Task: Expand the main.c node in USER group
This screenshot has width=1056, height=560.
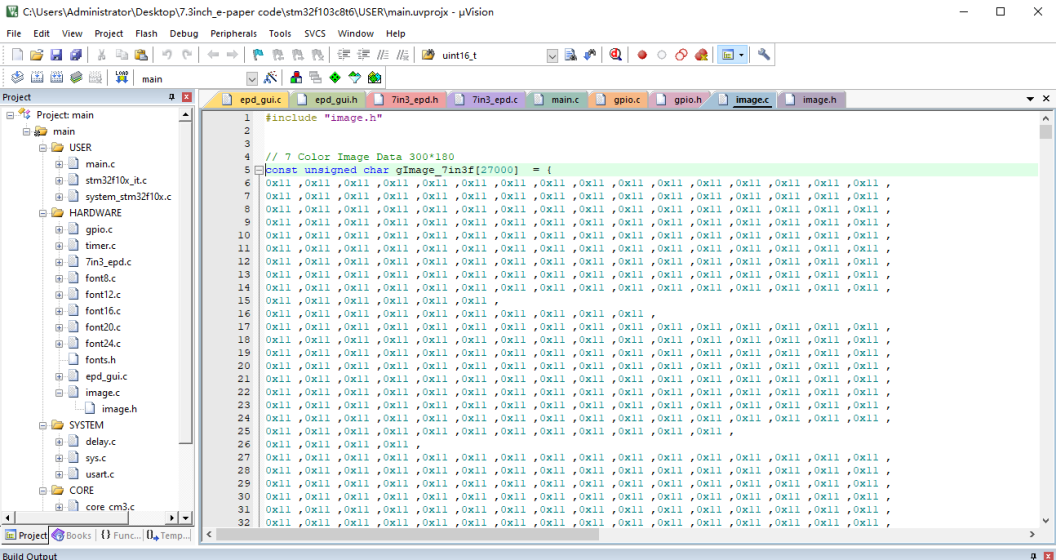Action: 59,164
